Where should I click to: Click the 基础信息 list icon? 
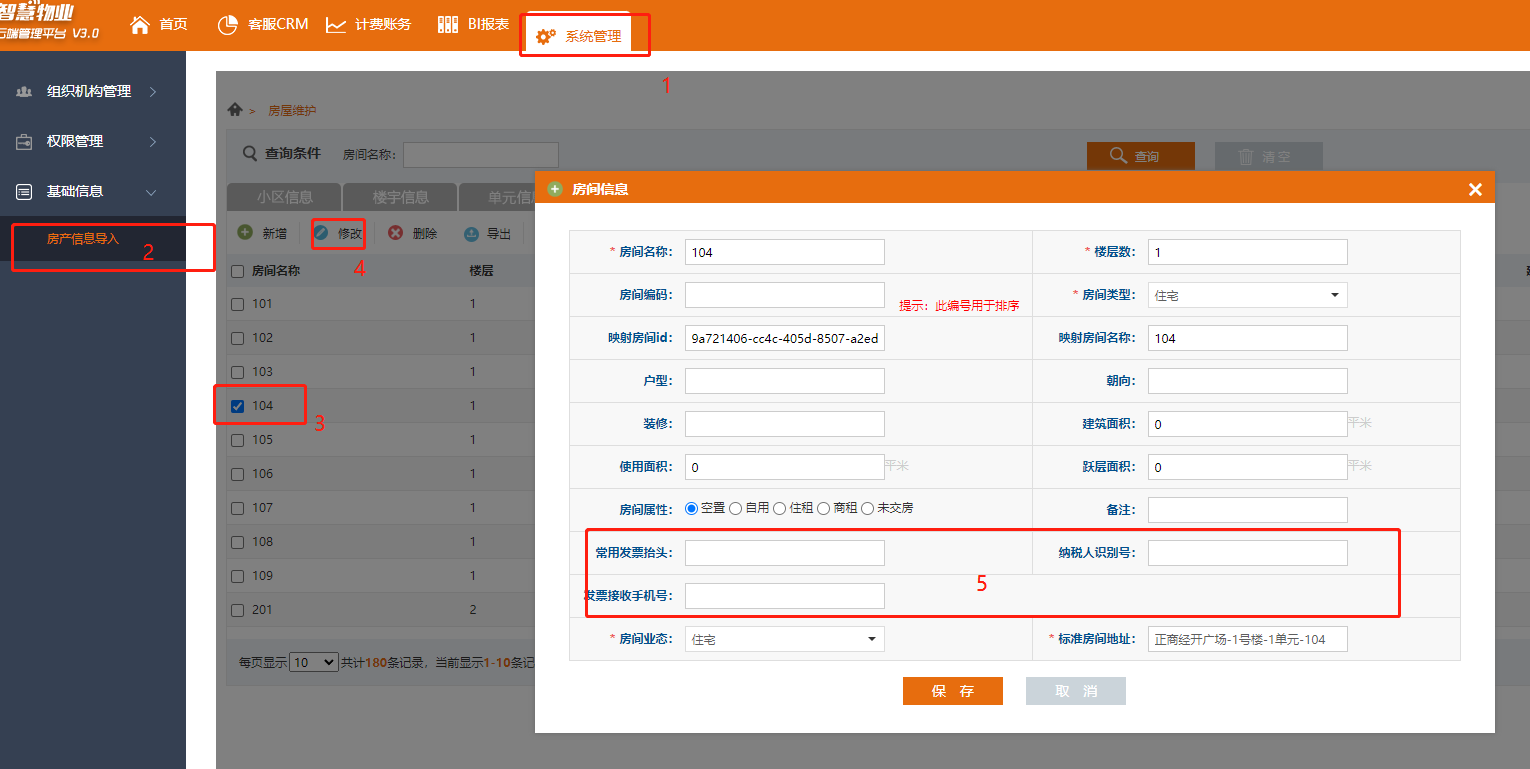[x=24, y=191]
